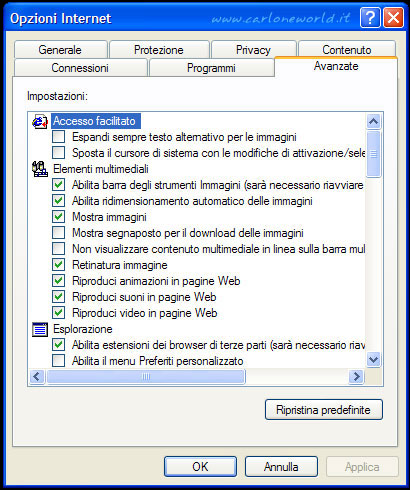
Task: Open the Connessioni tab
Action: (80, 68)
